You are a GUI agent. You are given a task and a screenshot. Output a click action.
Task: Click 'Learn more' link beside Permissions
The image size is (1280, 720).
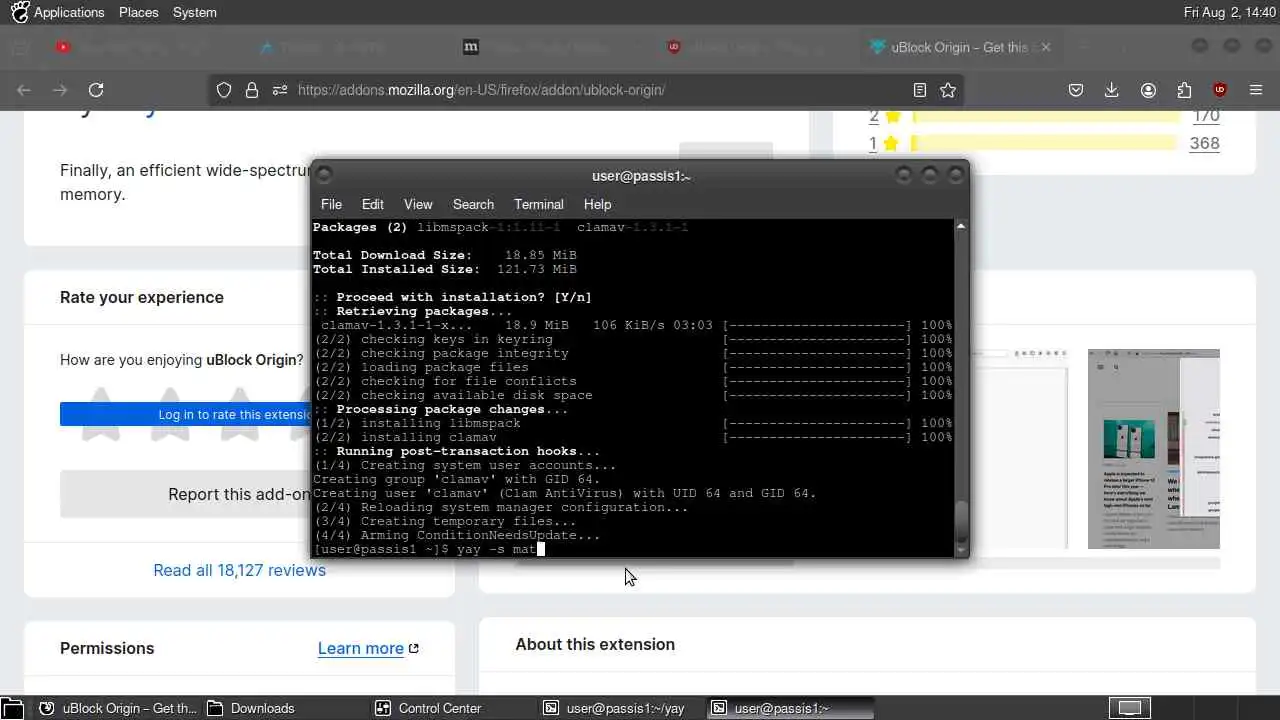point(360,648)
